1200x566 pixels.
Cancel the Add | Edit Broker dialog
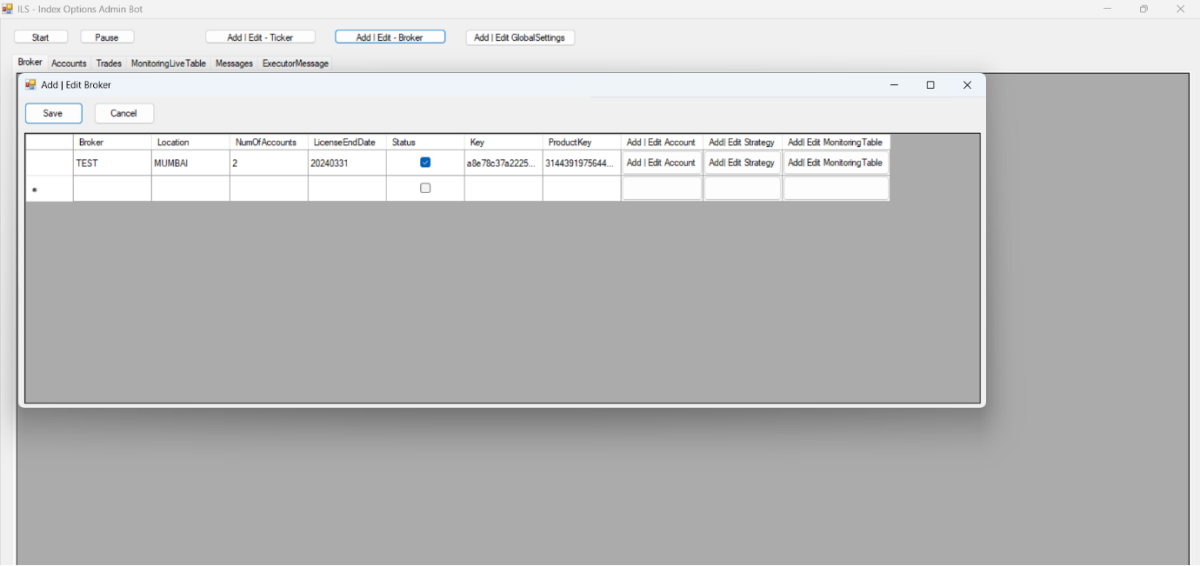(124, 113)
